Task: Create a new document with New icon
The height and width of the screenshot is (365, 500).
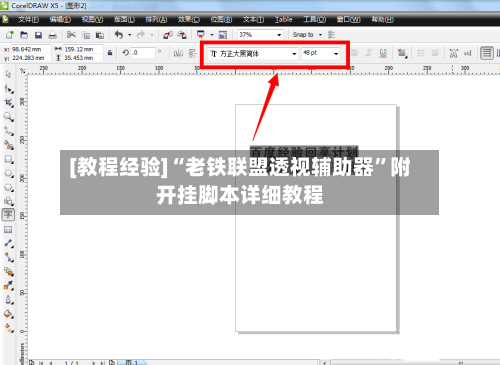Action: pyautogui.click(x=10, y=35)
